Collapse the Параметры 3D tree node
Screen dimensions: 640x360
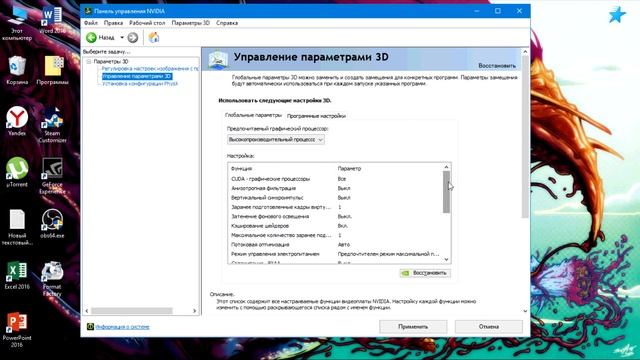click(x=89, y=61)
